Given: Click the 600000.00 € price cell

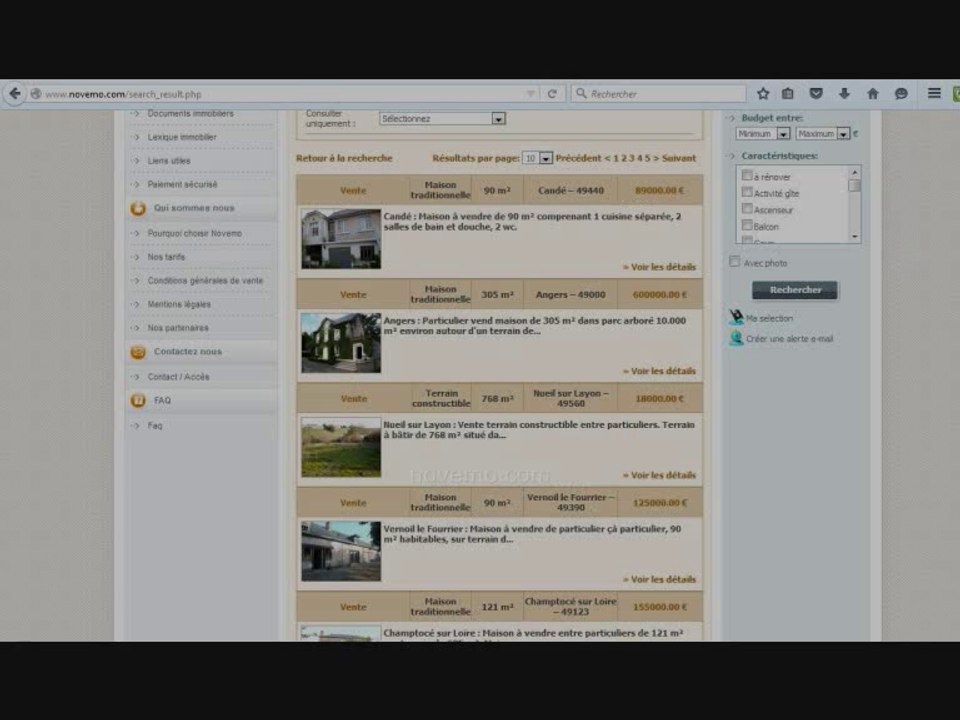Looking at the screenshot, I should tap(660, 294).
